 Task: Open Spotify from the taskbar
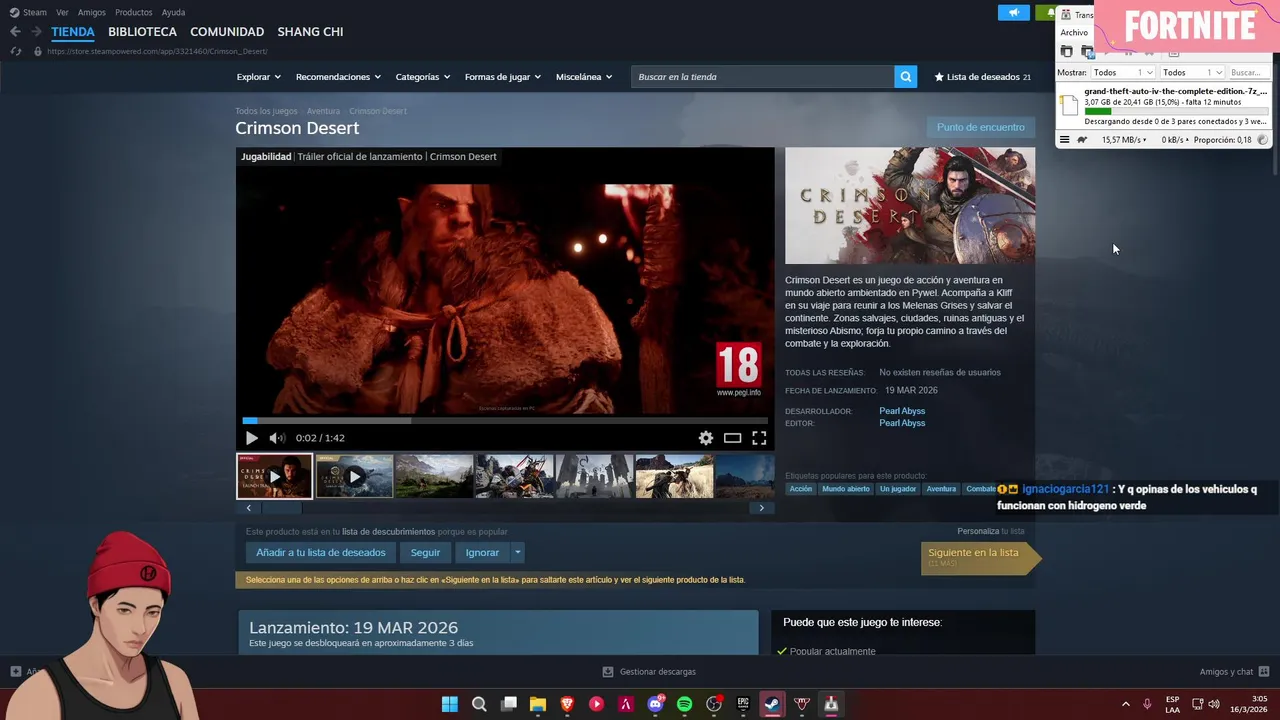(x=684, y=704)
